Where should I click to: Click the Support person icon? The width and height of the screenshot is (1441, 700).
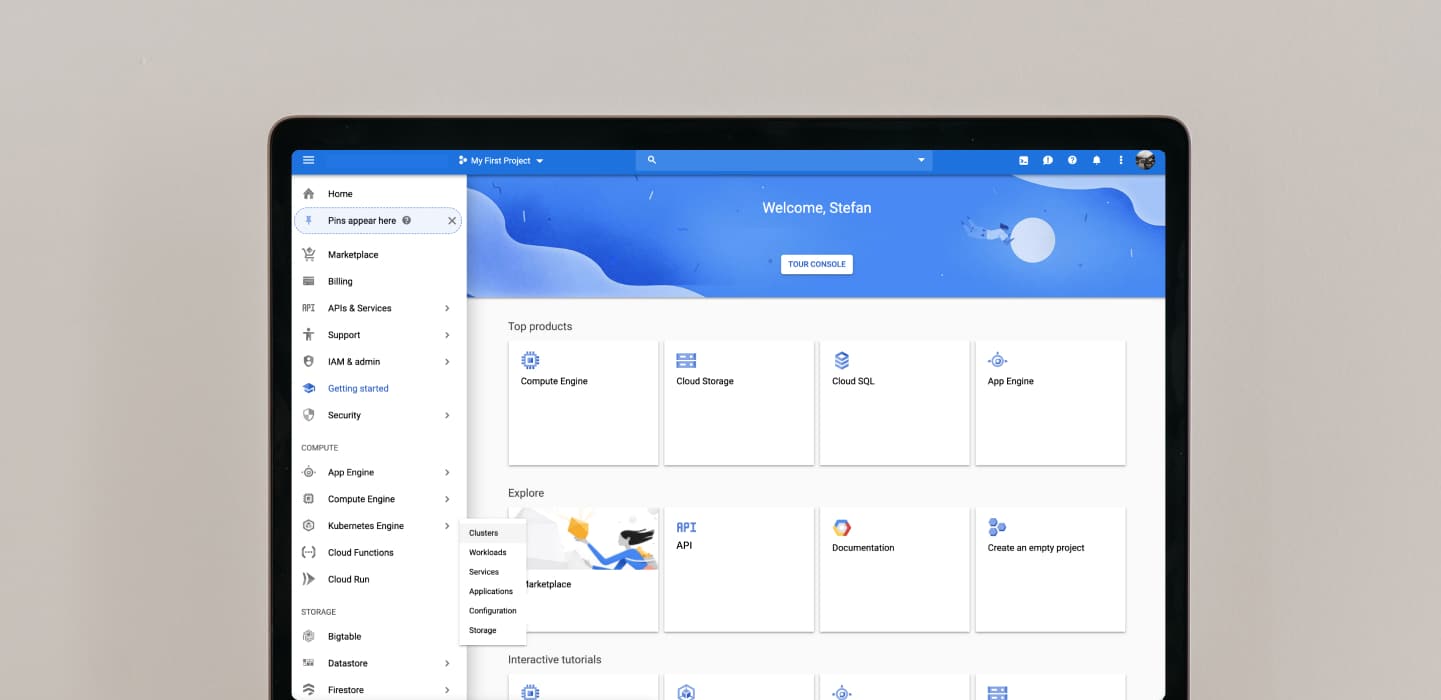click(x=309, y=335)
